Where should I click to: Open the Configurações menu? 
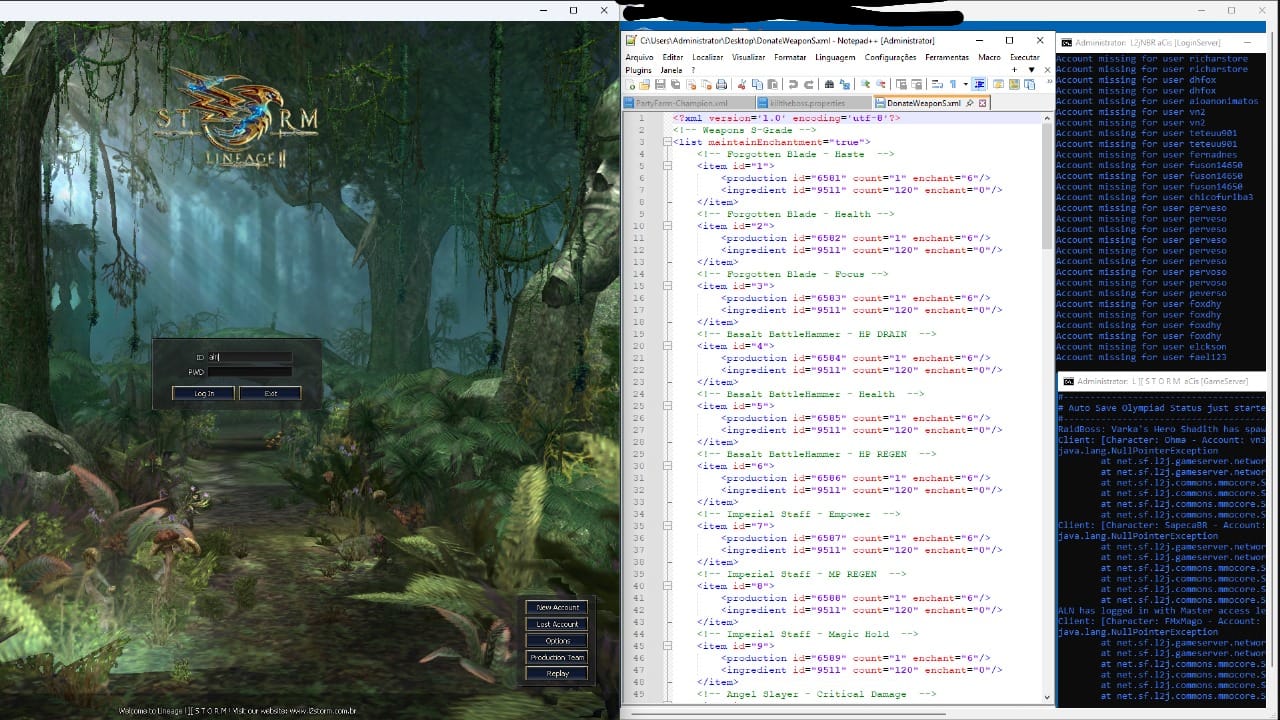click(x=890, y=57)
